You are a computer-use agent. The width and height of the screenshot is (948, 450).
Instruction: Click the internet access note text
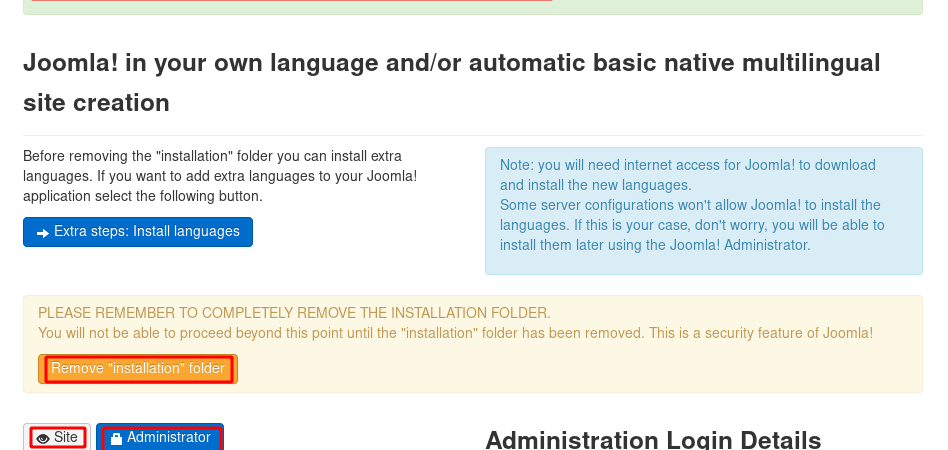pos(687,175)
